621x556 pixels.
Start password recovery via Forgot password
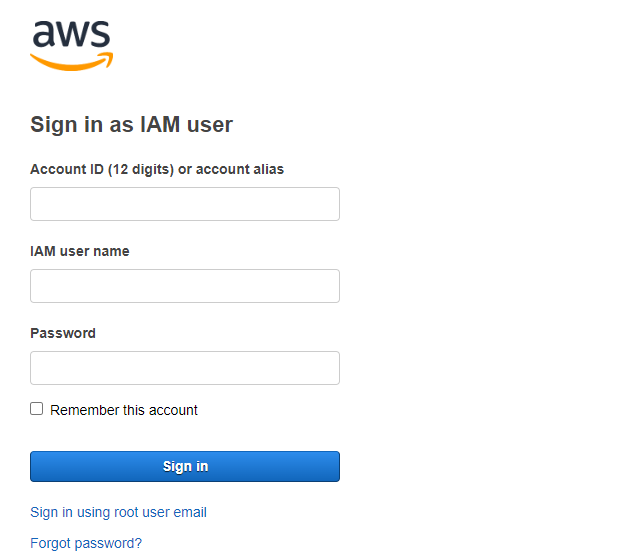(86, 543)
